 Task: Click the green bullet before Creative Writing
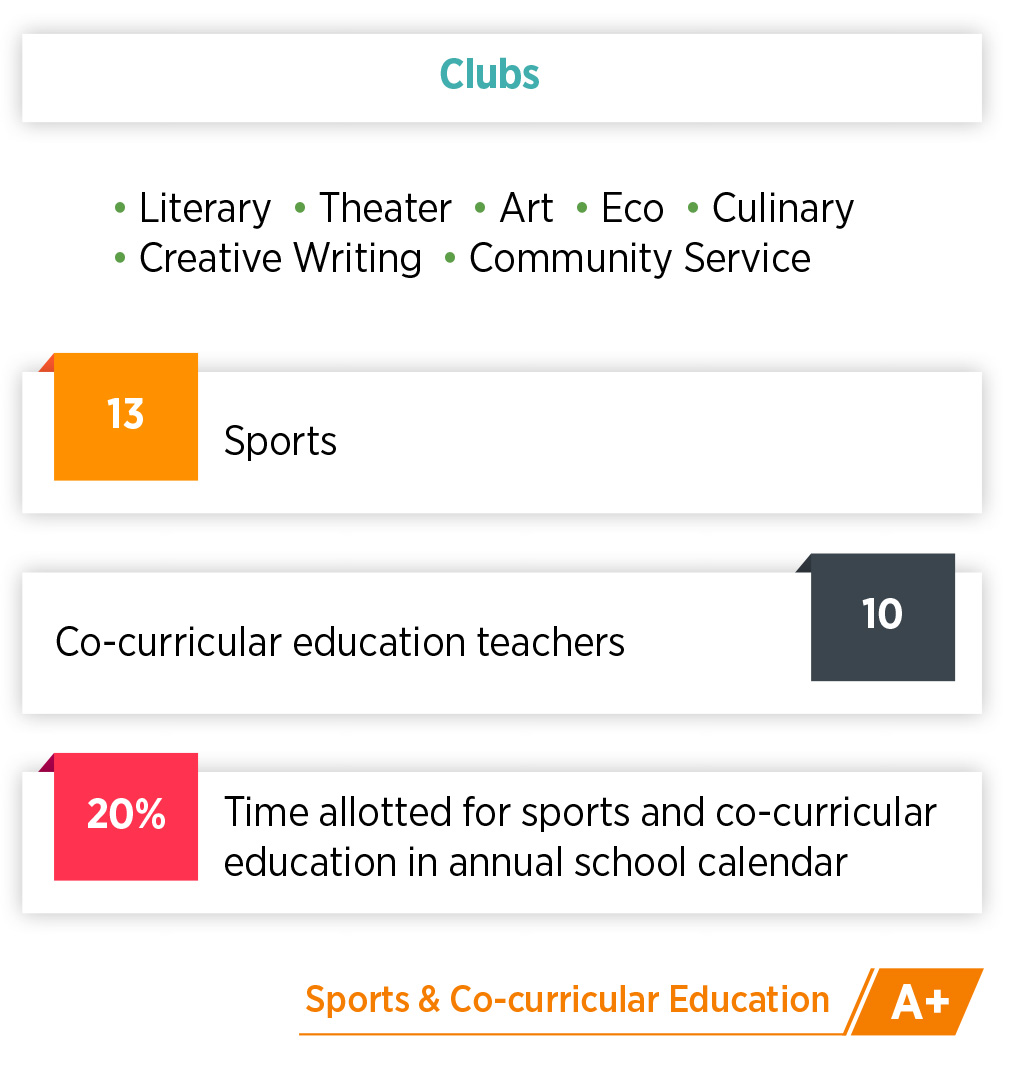coord(120,258)
